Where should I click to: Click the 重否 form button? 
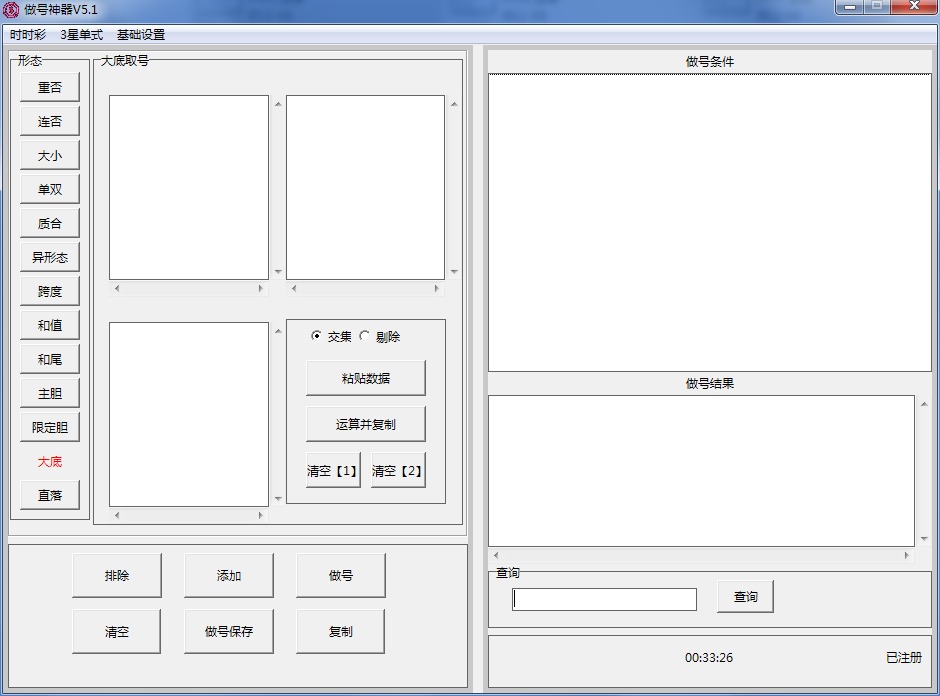[50, 88]
